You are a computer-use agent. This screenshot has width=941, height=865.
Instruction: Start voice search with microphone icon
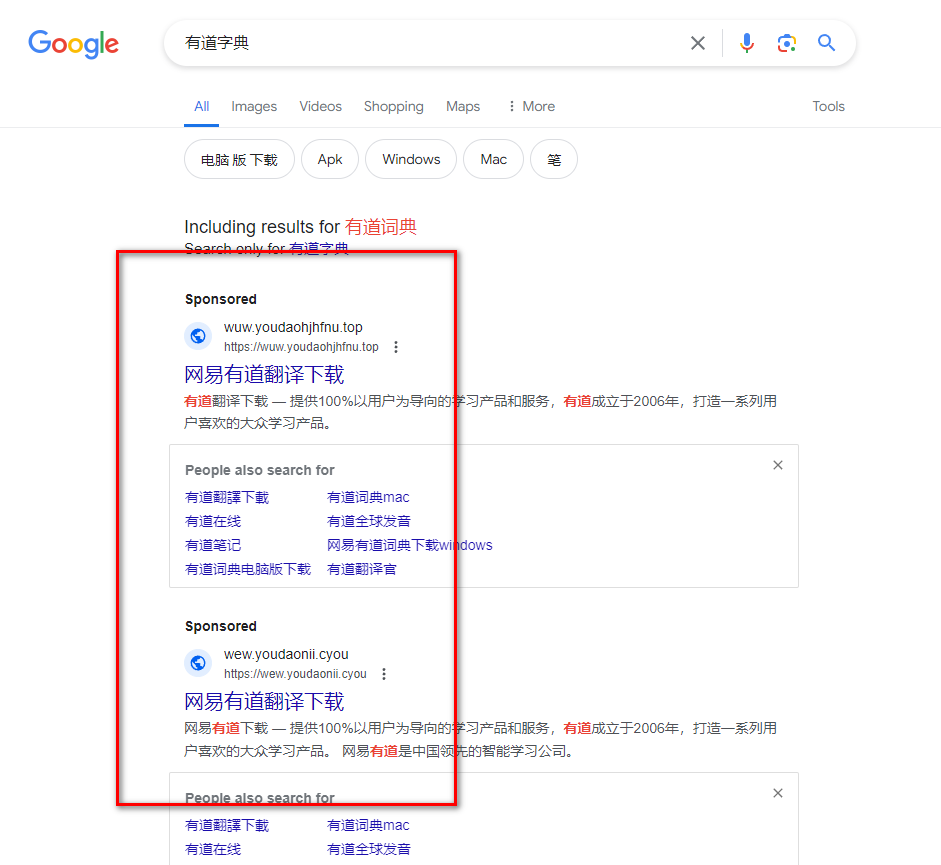click(x=747, y=43)
